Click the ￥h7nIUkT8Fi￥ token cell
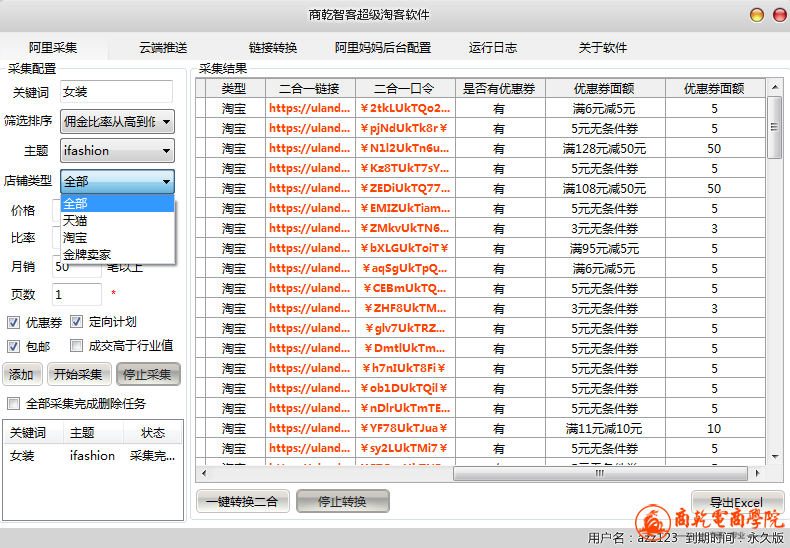The image size is (790, 548). pyautogui.click(x=405, y=368)
